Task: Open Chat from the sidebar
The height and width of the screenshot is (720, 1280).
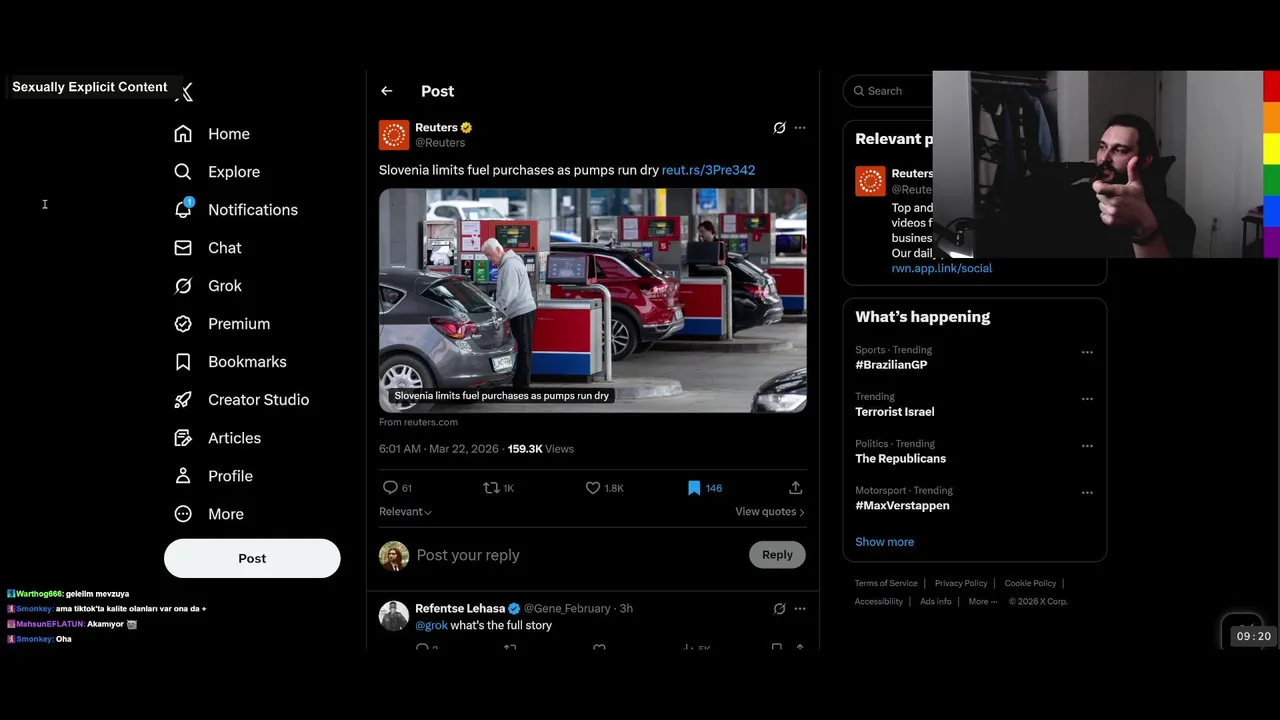Action: [x=208, y=248]
